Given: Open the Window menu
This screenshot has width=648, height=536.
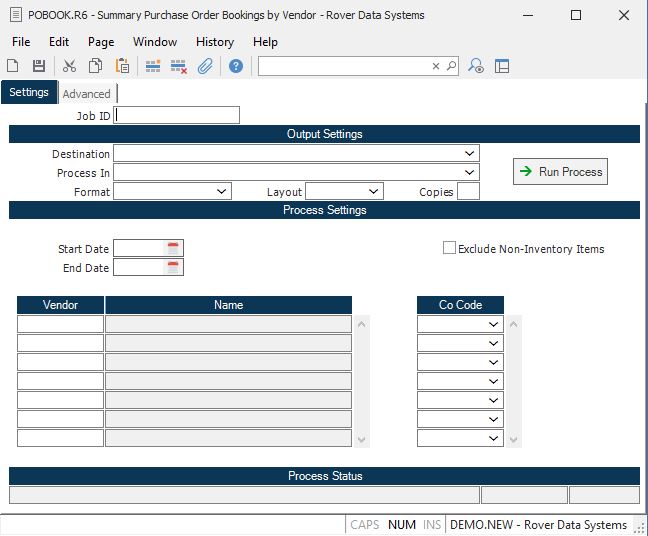Looking at the screenshot, I should click(155, 42).
